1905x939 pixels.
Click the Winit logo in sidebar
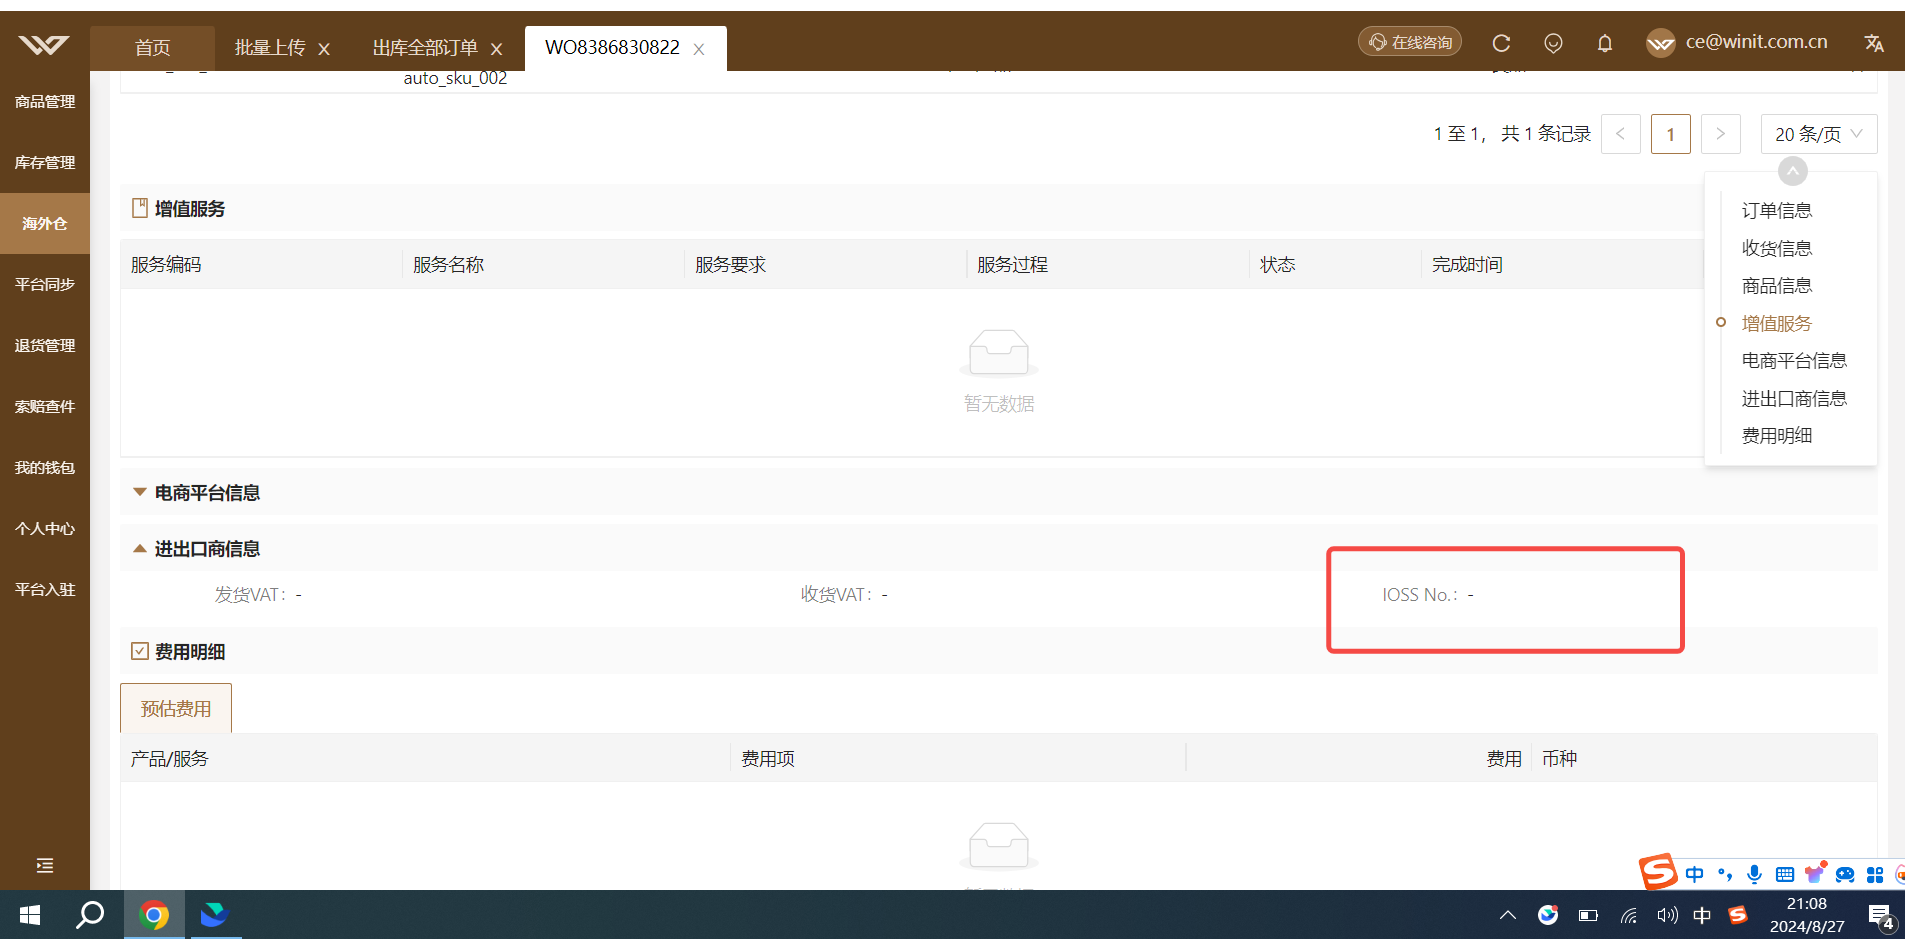(44, 44)
